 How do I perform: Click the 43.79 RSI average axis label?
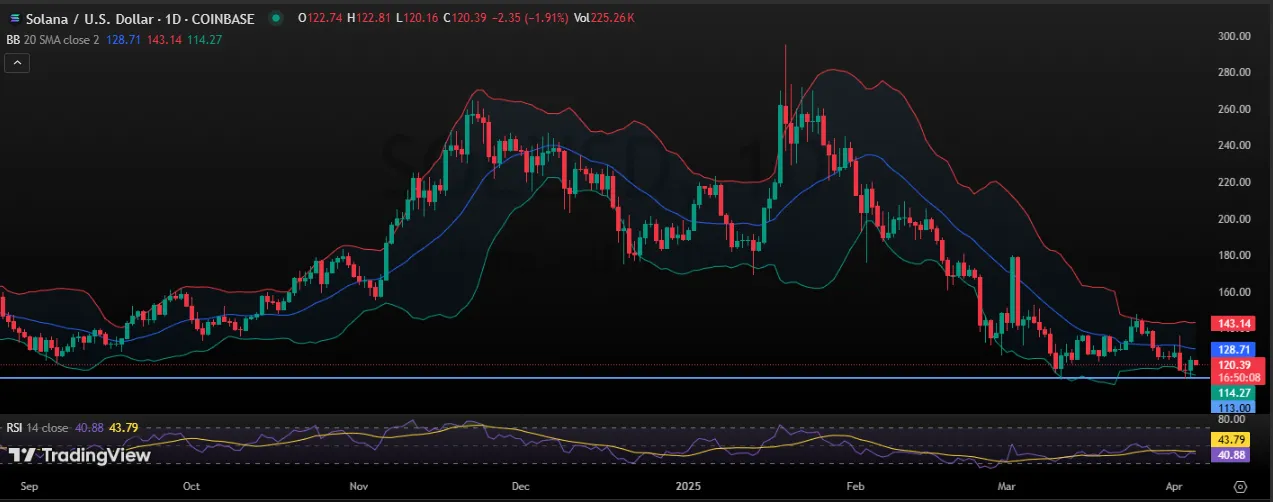point(1231,440)
